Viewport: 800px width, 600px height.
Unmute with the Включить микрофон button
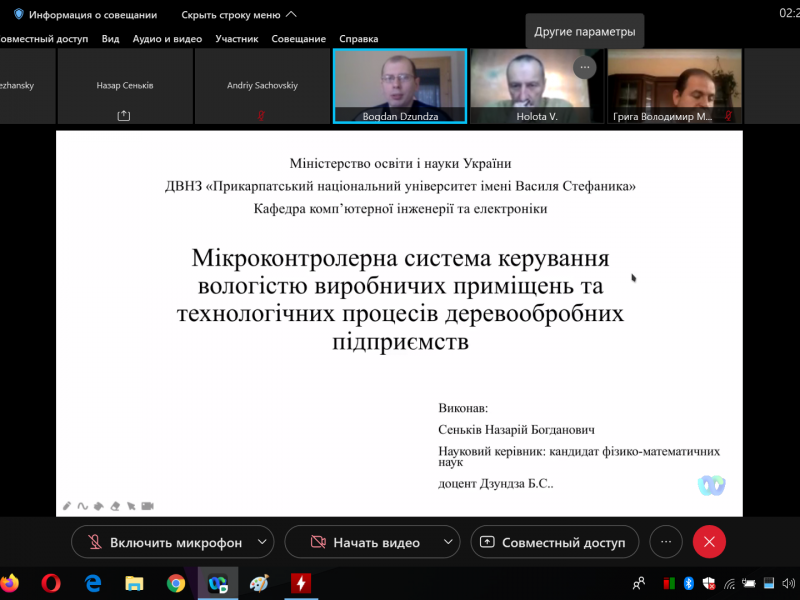pos(164,542)
